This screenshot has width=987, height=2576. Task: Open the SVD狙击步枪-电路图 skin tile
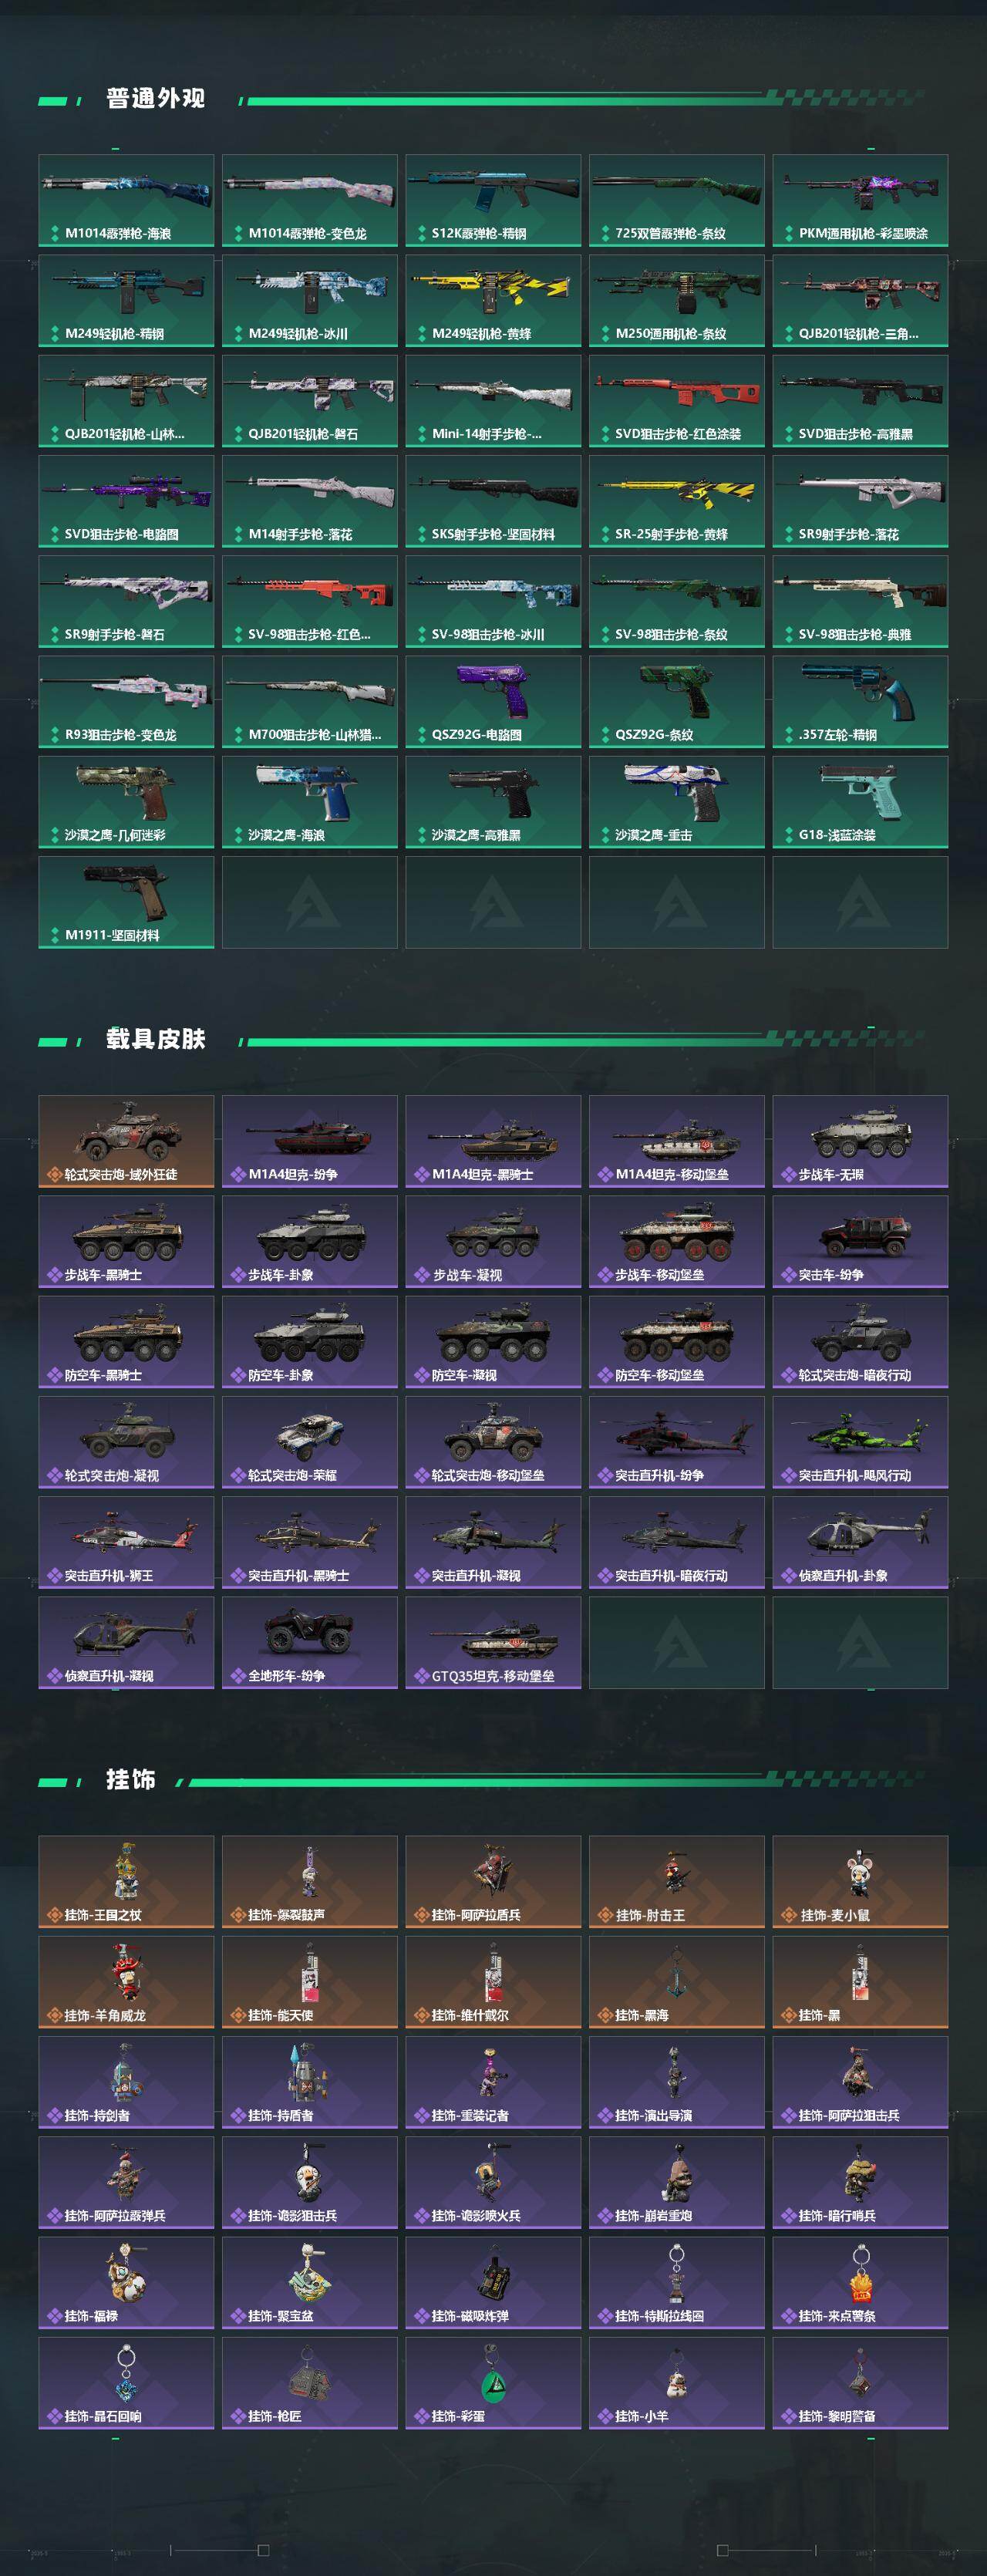tap(126, 501)
